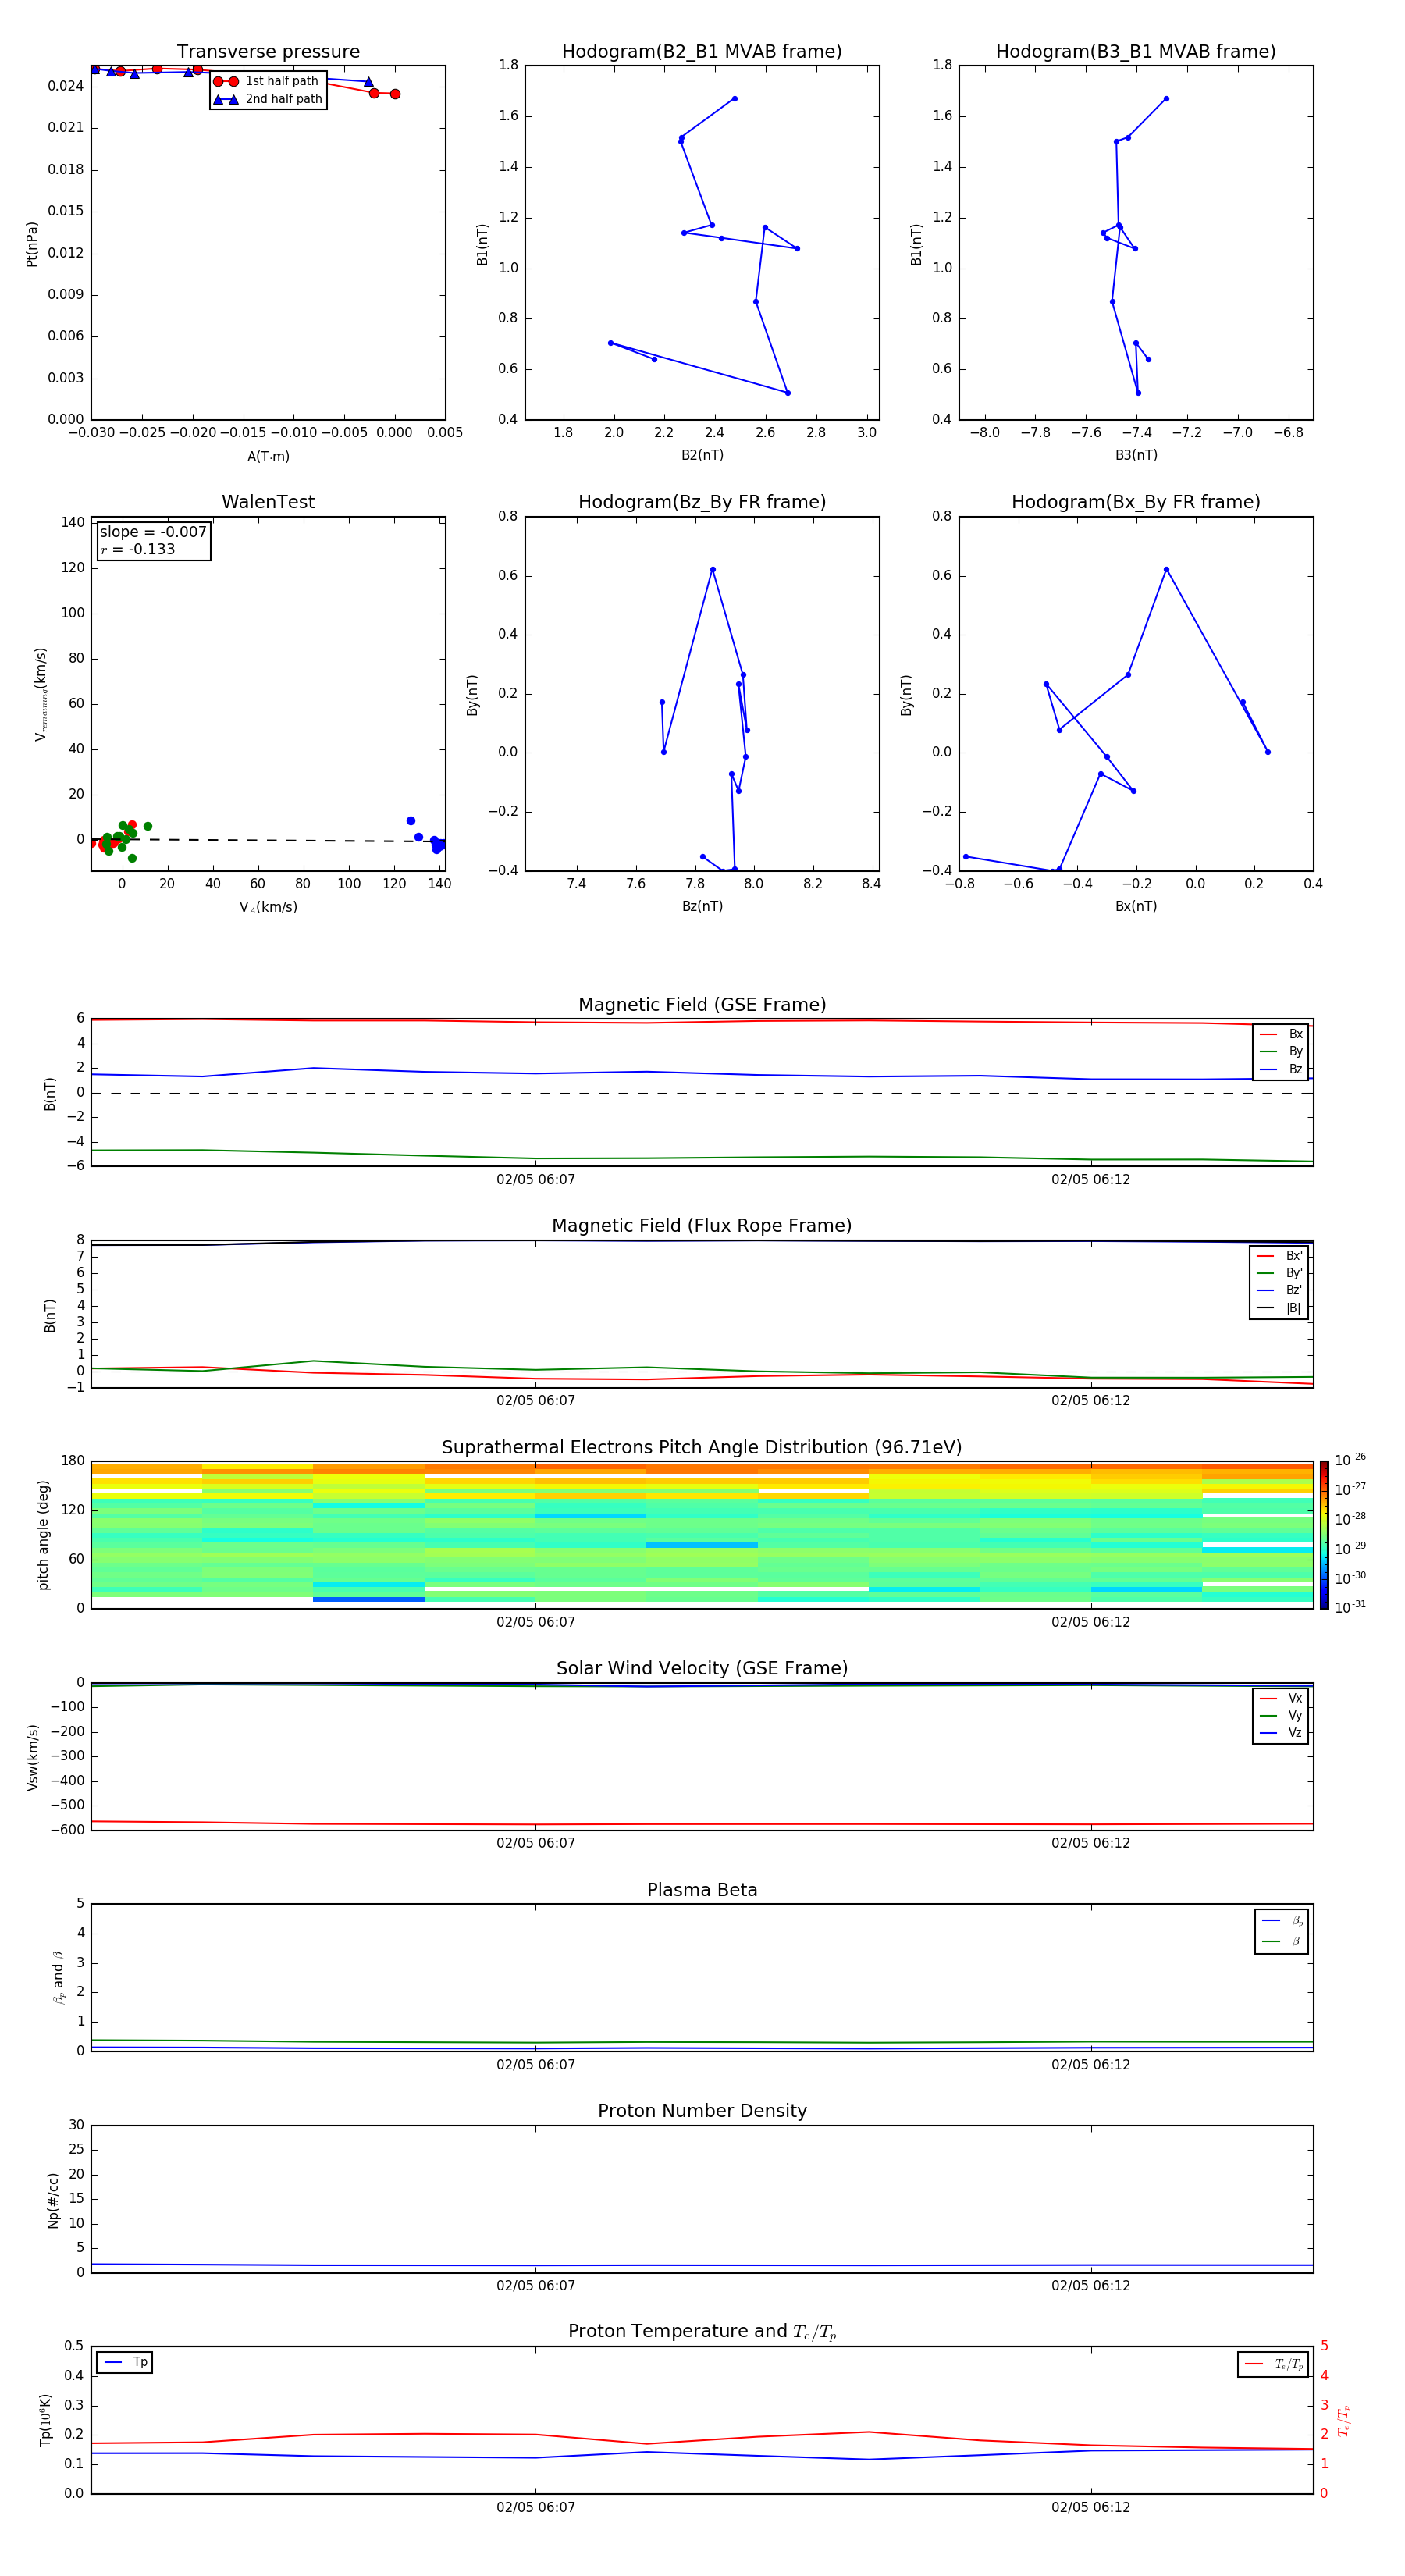1405x2576 pixels.
Task: Click the "Np(#/cc)" y-axis label
Action: pyautogui.click(x=53, y=2200)
